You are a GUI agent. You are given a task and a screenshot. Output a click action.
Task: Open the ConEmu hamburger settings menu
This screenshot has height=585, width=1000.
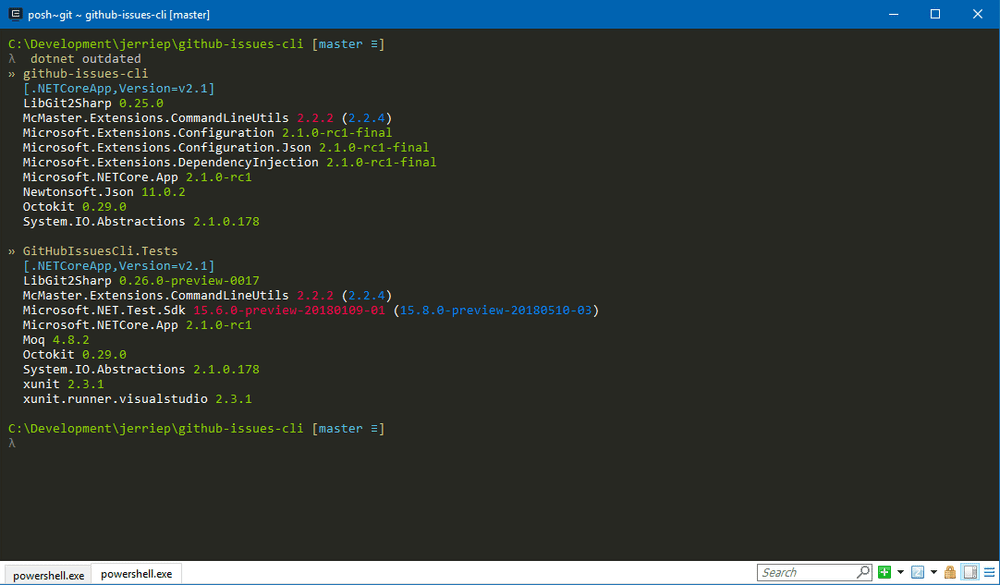990,572
